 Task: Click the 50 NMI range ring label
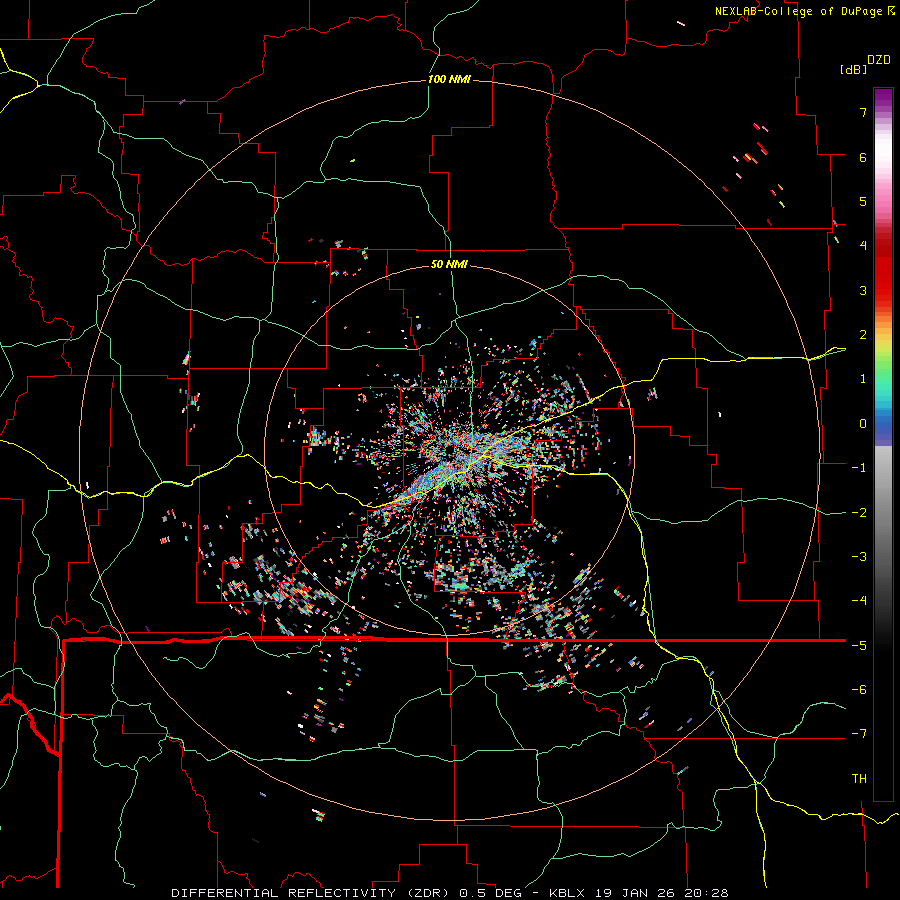449,264
